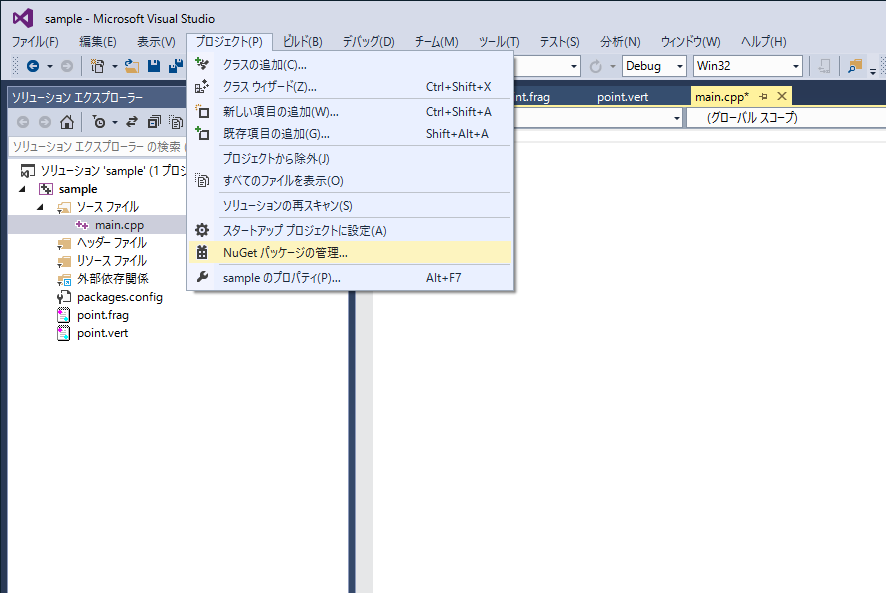Click the pending changes filter clock icon

(99, 122)
